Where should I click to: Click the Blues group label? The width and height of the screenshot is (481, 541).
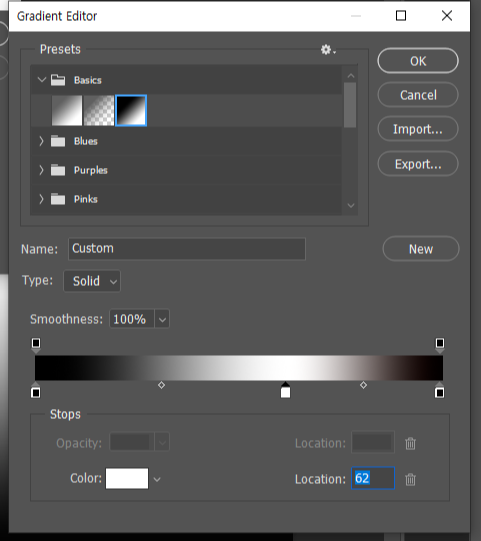[x=86, y=141]
